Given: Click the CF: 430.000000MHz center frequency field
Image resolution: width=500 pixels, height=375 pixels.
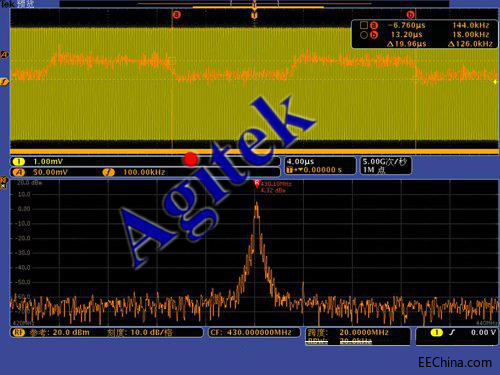Looking at the screenshot, I should [251, 332].
